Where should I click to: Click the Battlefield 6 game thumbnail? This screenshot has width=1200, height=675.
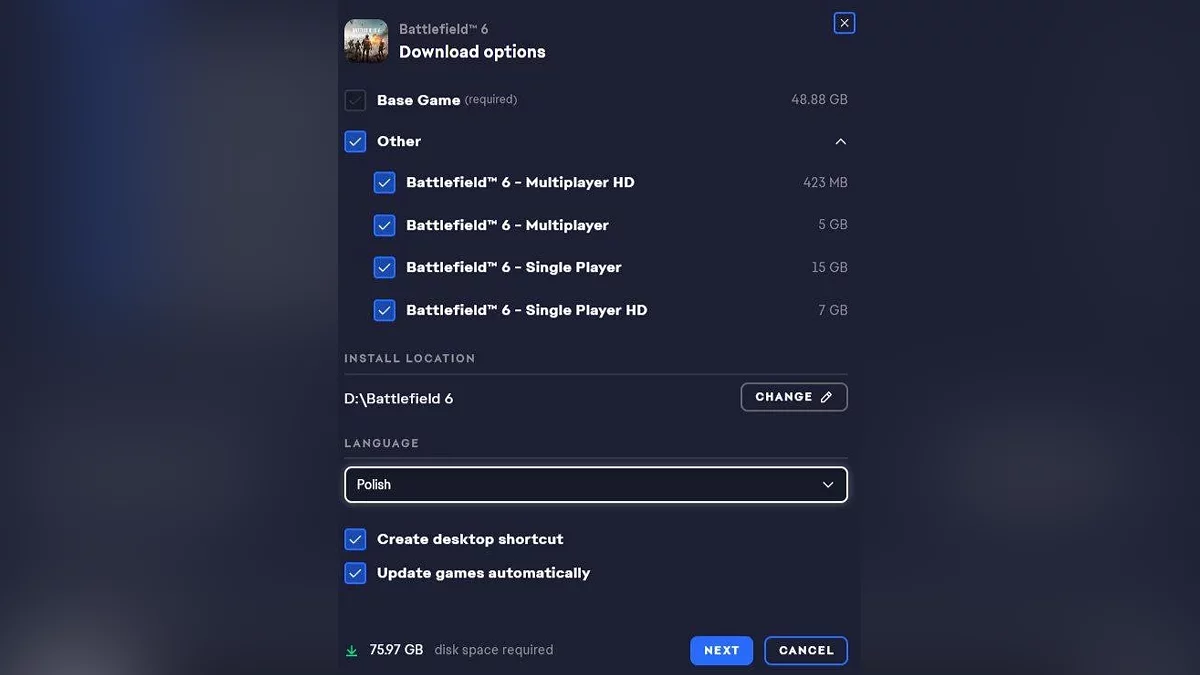tap(366, 41)
